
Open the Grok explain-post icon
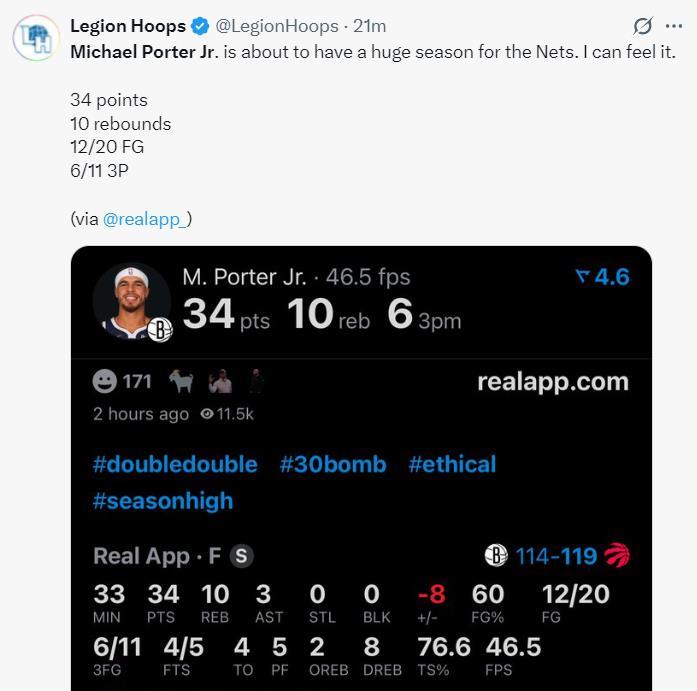click(x=643, y=26)
